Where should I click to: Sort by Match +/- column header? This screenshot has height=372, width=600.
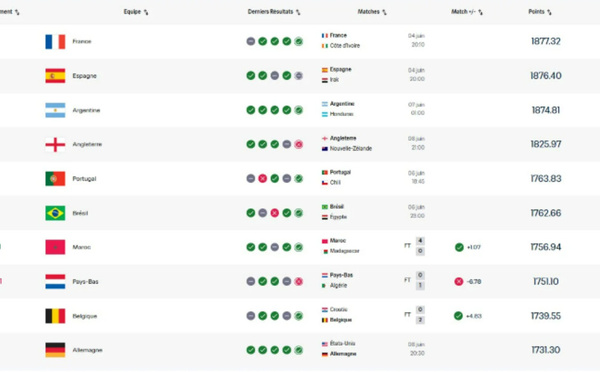coord(467,12)
